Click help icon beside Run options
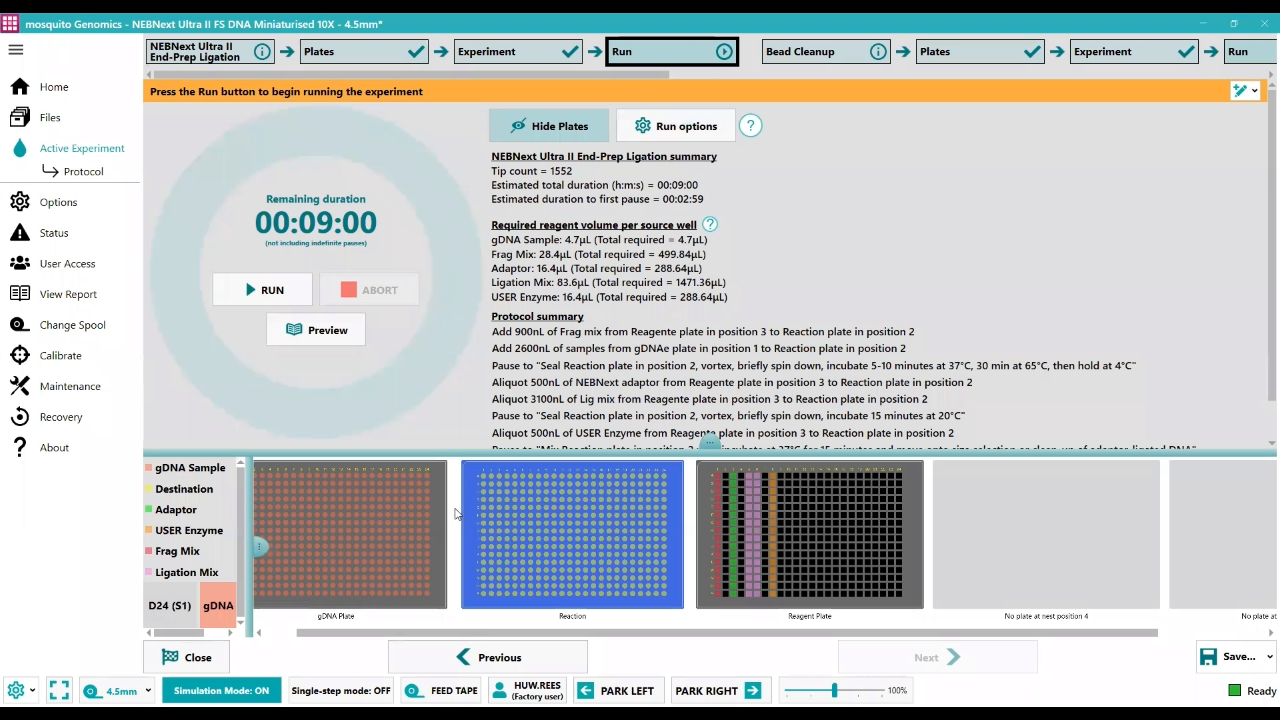The image size is (1280, 720). (x=750, y=126)
